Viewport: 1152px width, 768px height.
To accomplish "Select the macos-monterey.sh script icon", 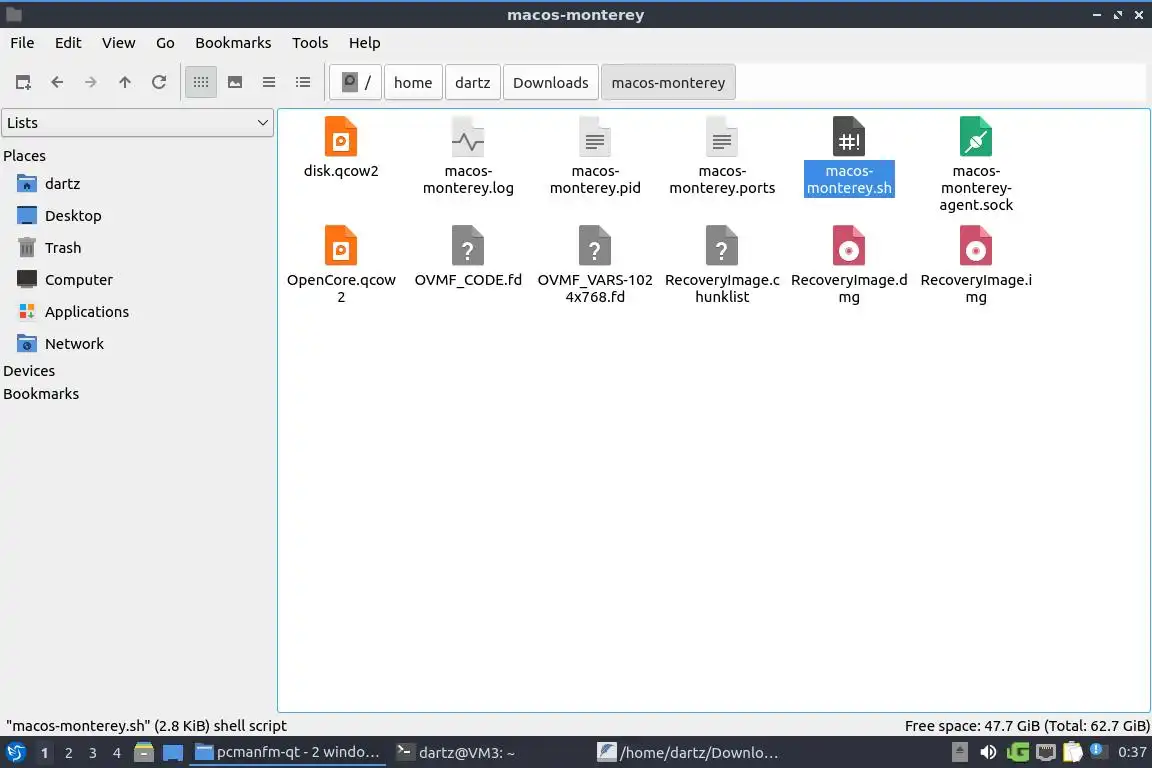I will click(849, 137).
